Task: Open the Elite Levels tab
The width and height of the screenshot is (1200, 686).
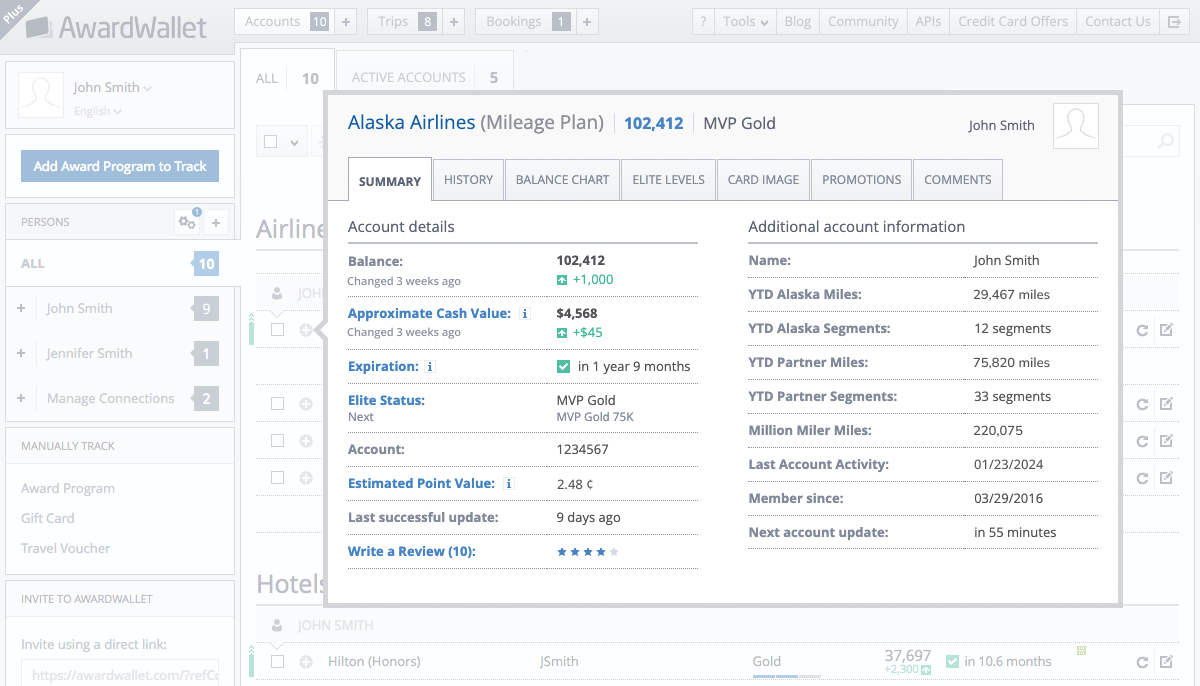Action: pos(668,179)
